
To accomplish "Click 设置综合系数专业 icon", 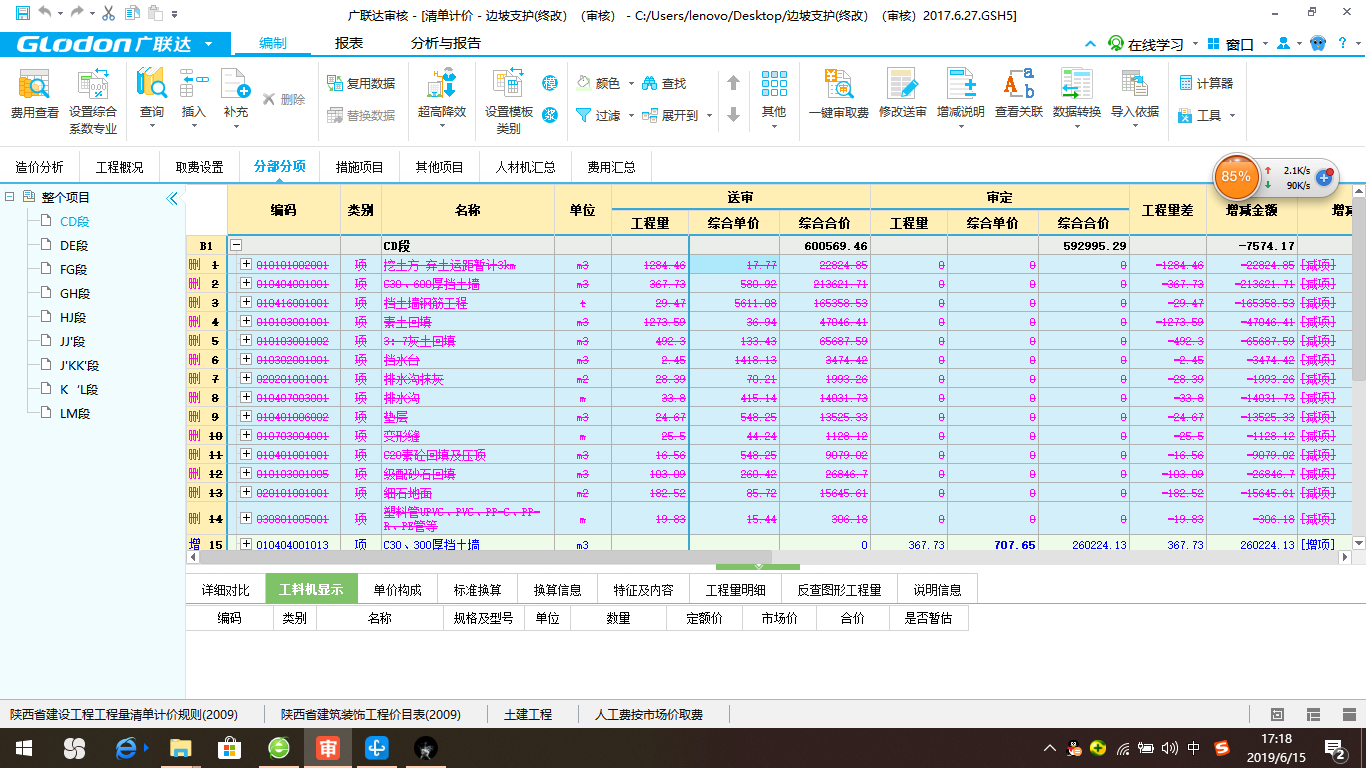I will (93, 103).
